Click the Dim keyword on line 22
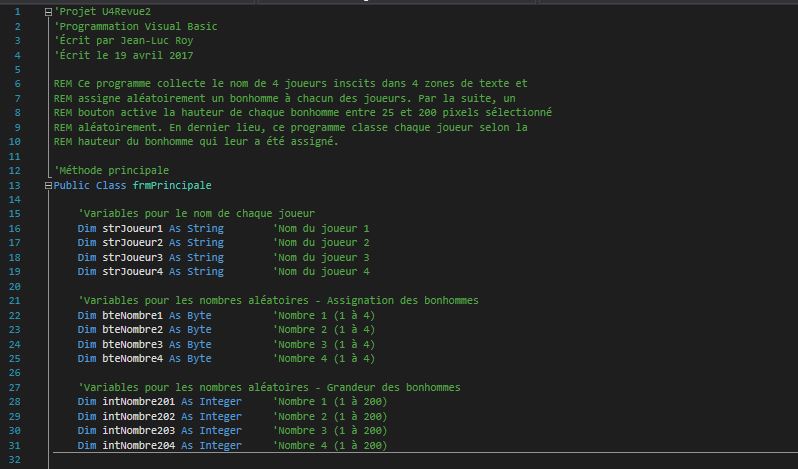Image resolution: width=798 pixels, height=469 pixels. (87, 315)
